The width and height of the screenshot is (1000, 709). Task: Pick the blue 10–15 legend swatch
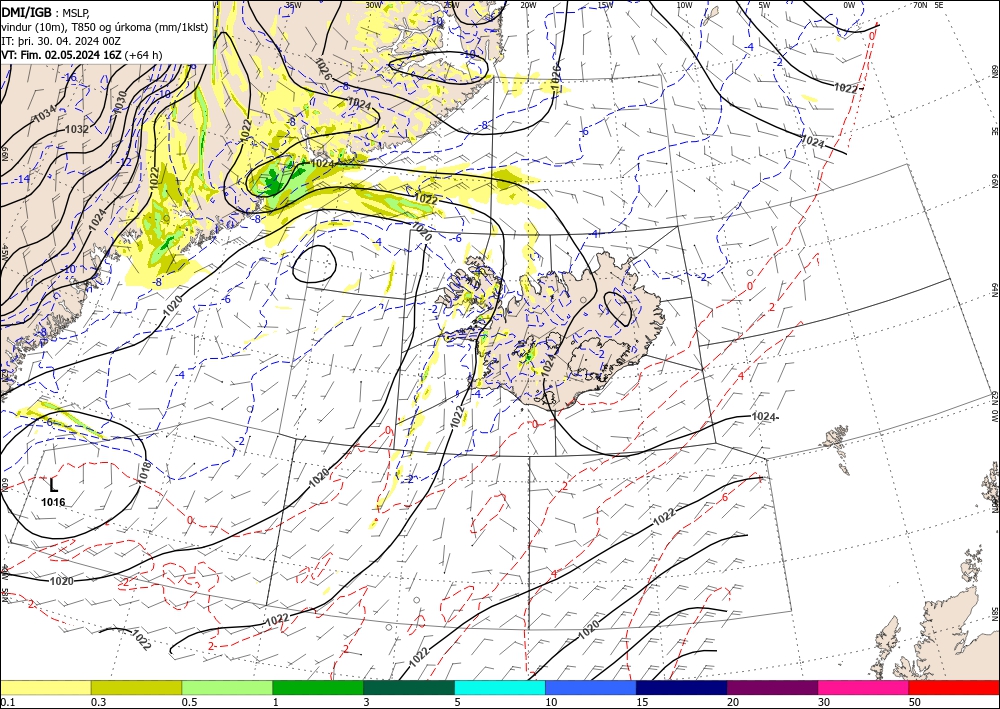point(591,687)
